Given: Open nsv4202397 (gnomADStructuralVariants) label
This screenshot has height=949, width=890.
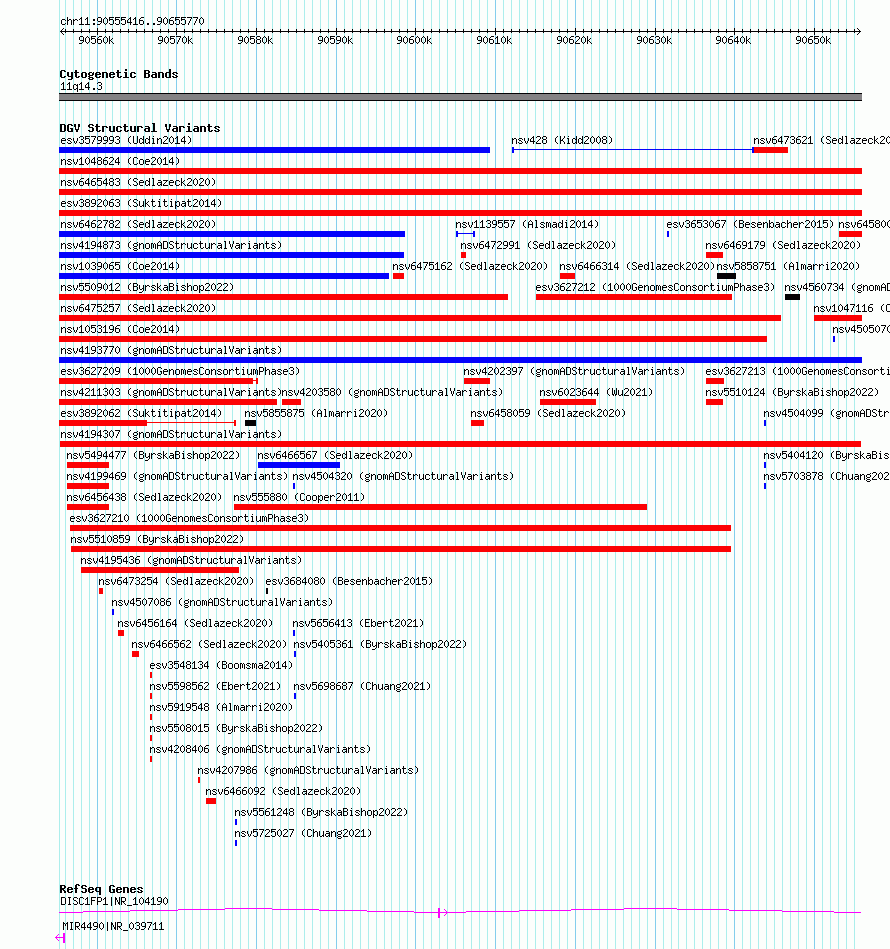Looking at the screenshot, I should [x=574, y=372].
